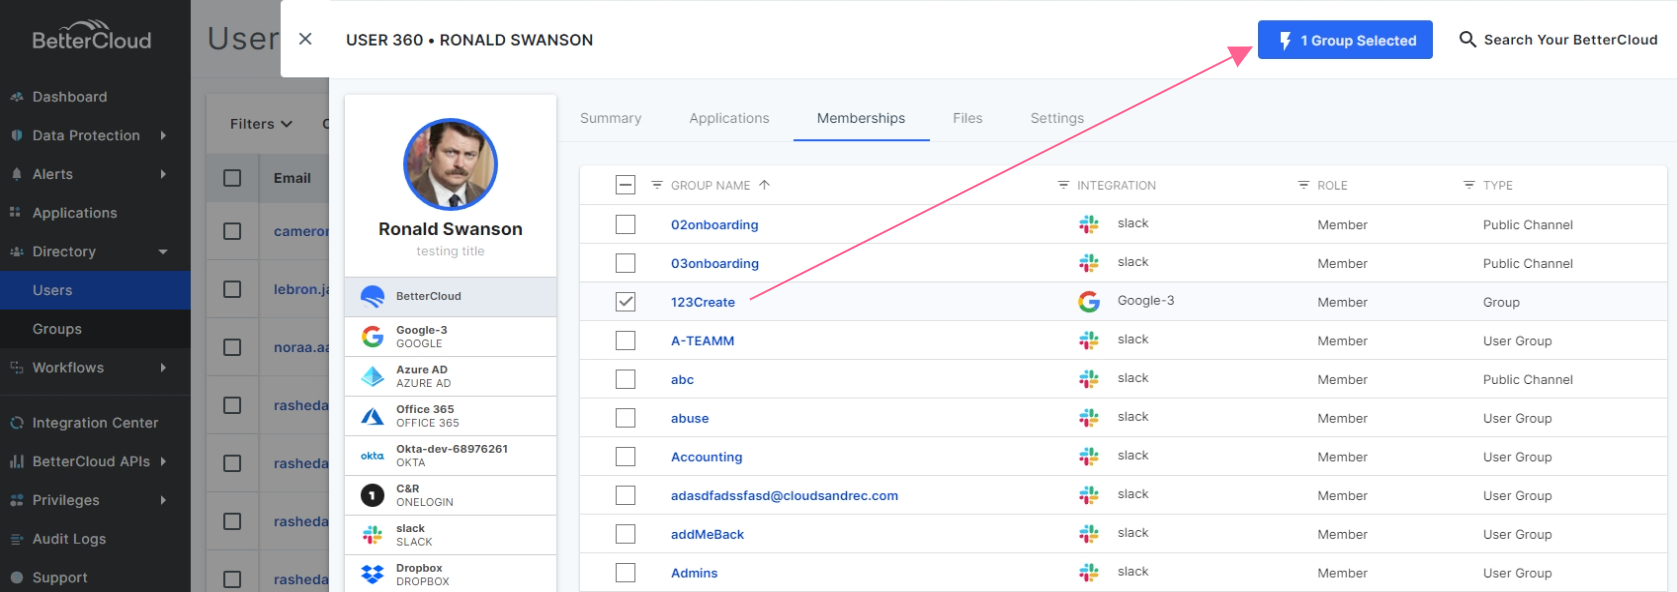This screenshot has height=592, width=1677.
Task: Expand the Data Protection menu arrow
Action: 163,135
